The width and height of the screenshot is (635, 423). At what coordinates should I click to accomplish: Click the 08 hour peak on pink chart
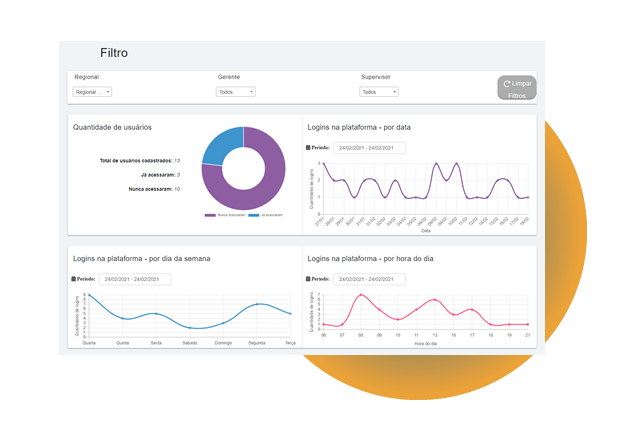pyautogui.click(x=360, y=296)
